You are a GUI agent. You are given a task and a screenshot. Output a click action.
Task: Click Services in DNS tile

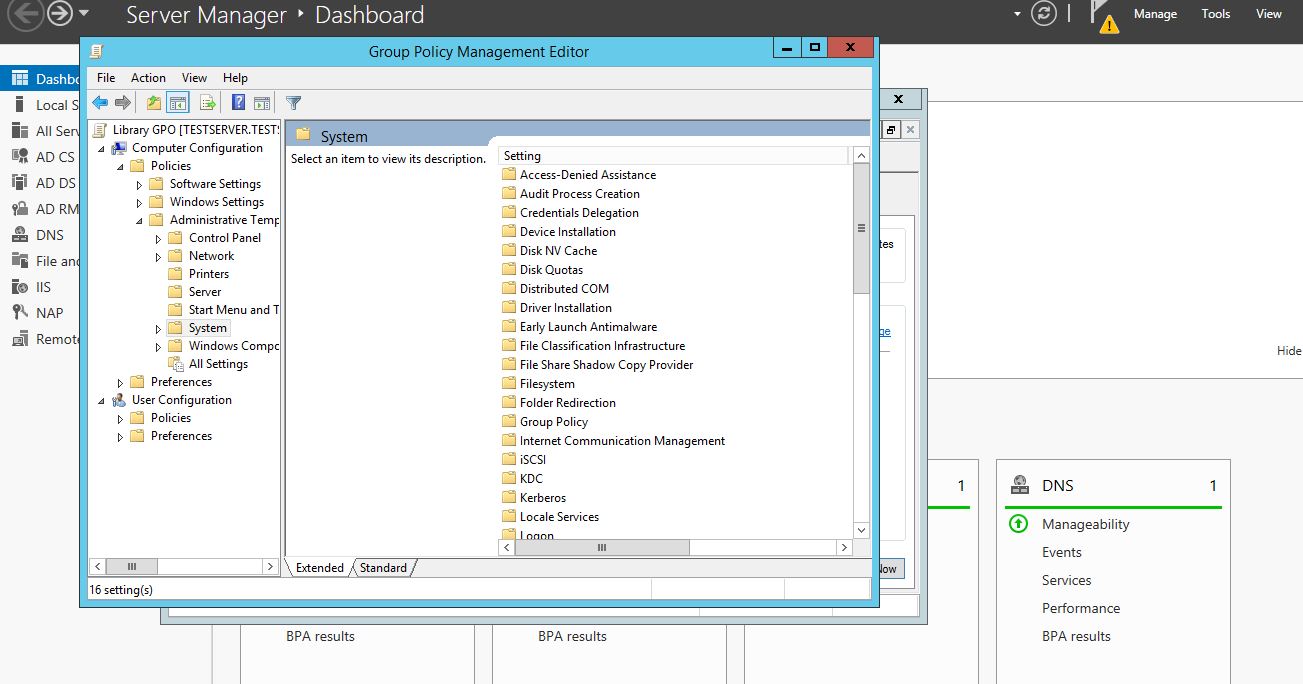1066,580
